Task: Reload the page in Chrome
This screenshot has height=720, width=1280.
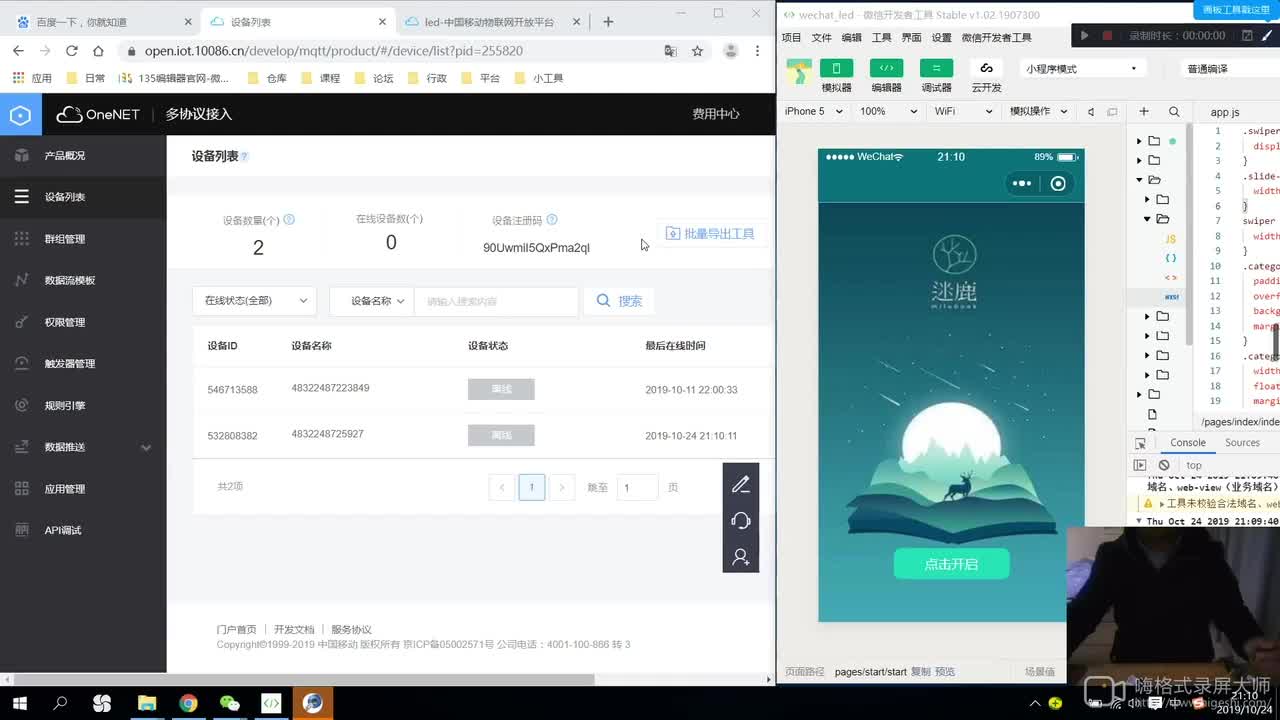Action: point(72,51)
